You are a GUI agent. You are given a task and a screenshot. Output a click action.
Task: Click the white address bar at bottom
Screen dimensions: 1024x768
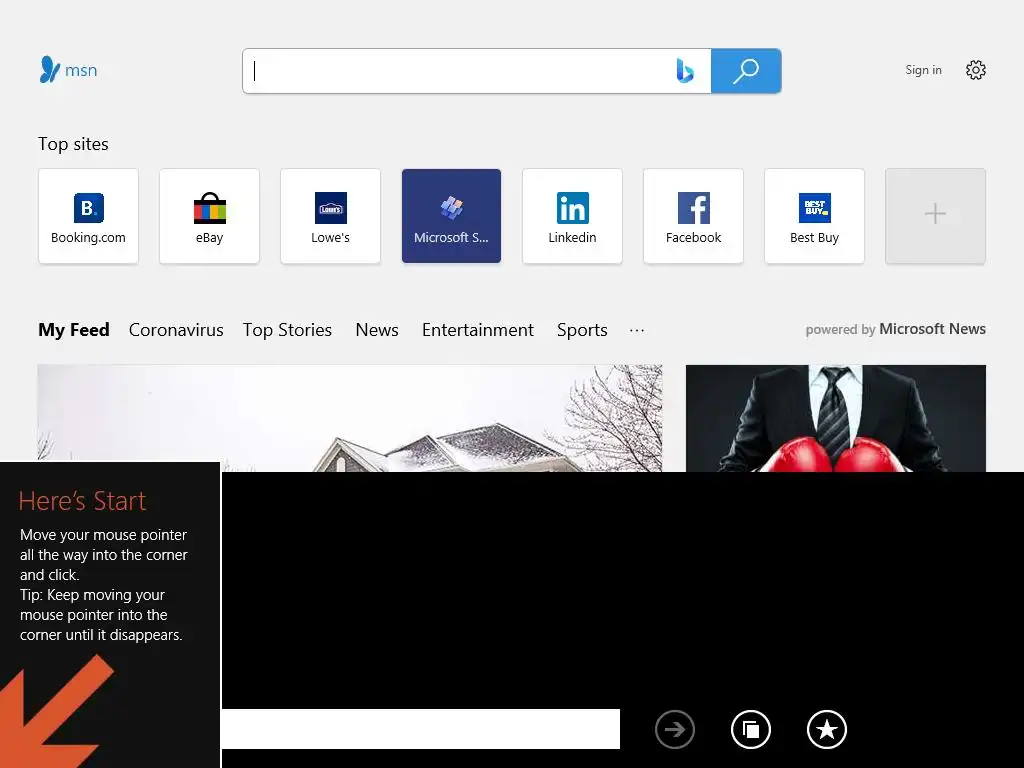coord(421,729)
